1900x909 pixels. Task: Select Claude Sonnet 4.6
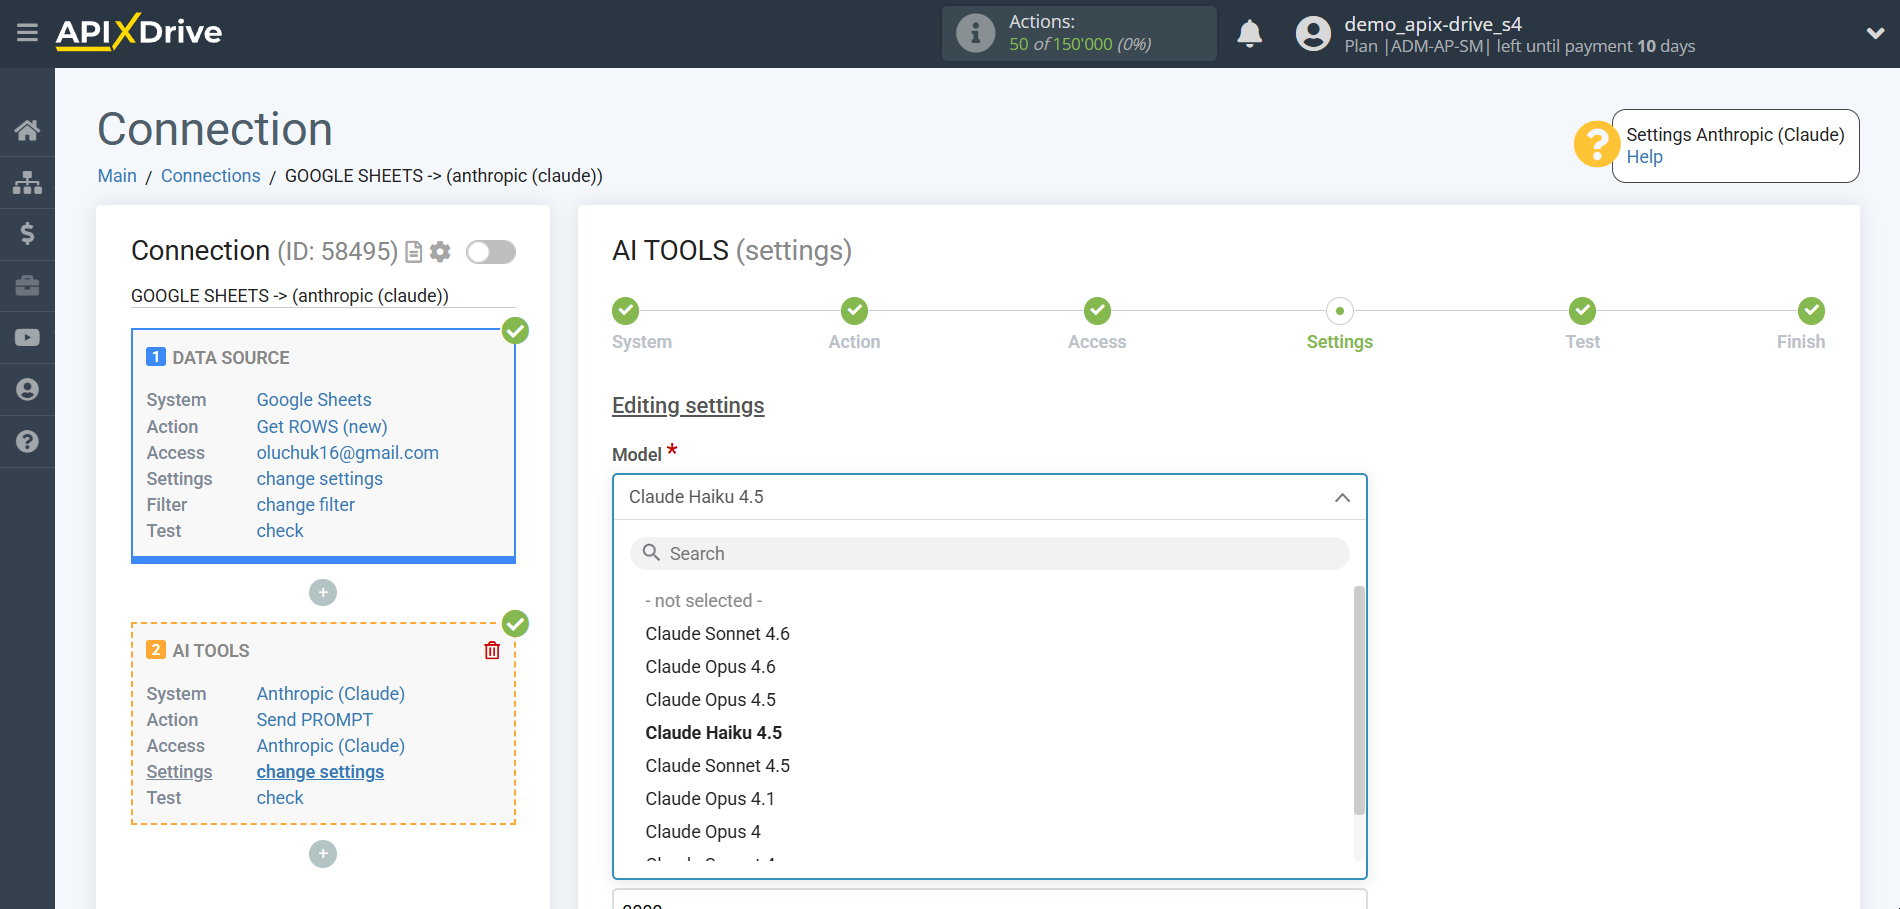pyautogui.click(x=718, y=634)
